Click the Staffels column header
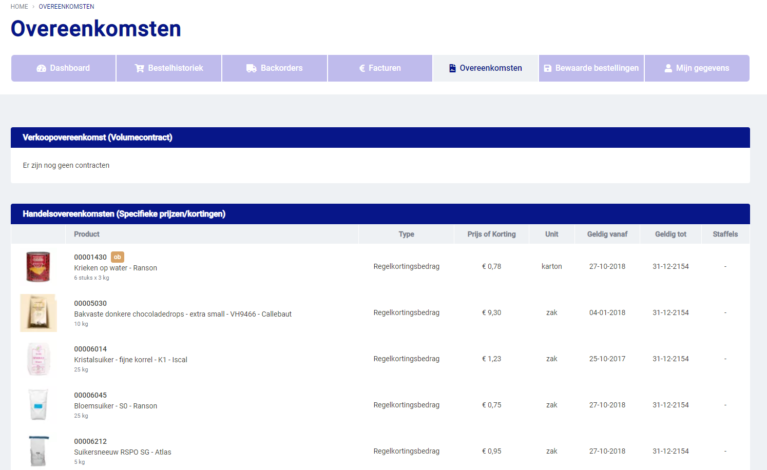This screenshot has height=470, width=767. pos(725,234)
